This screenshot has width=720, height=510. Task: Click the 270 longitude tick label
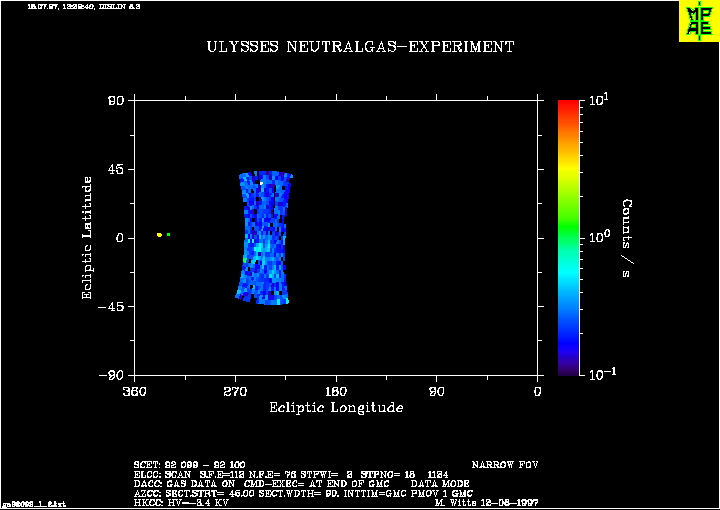(x=236, y=392)
